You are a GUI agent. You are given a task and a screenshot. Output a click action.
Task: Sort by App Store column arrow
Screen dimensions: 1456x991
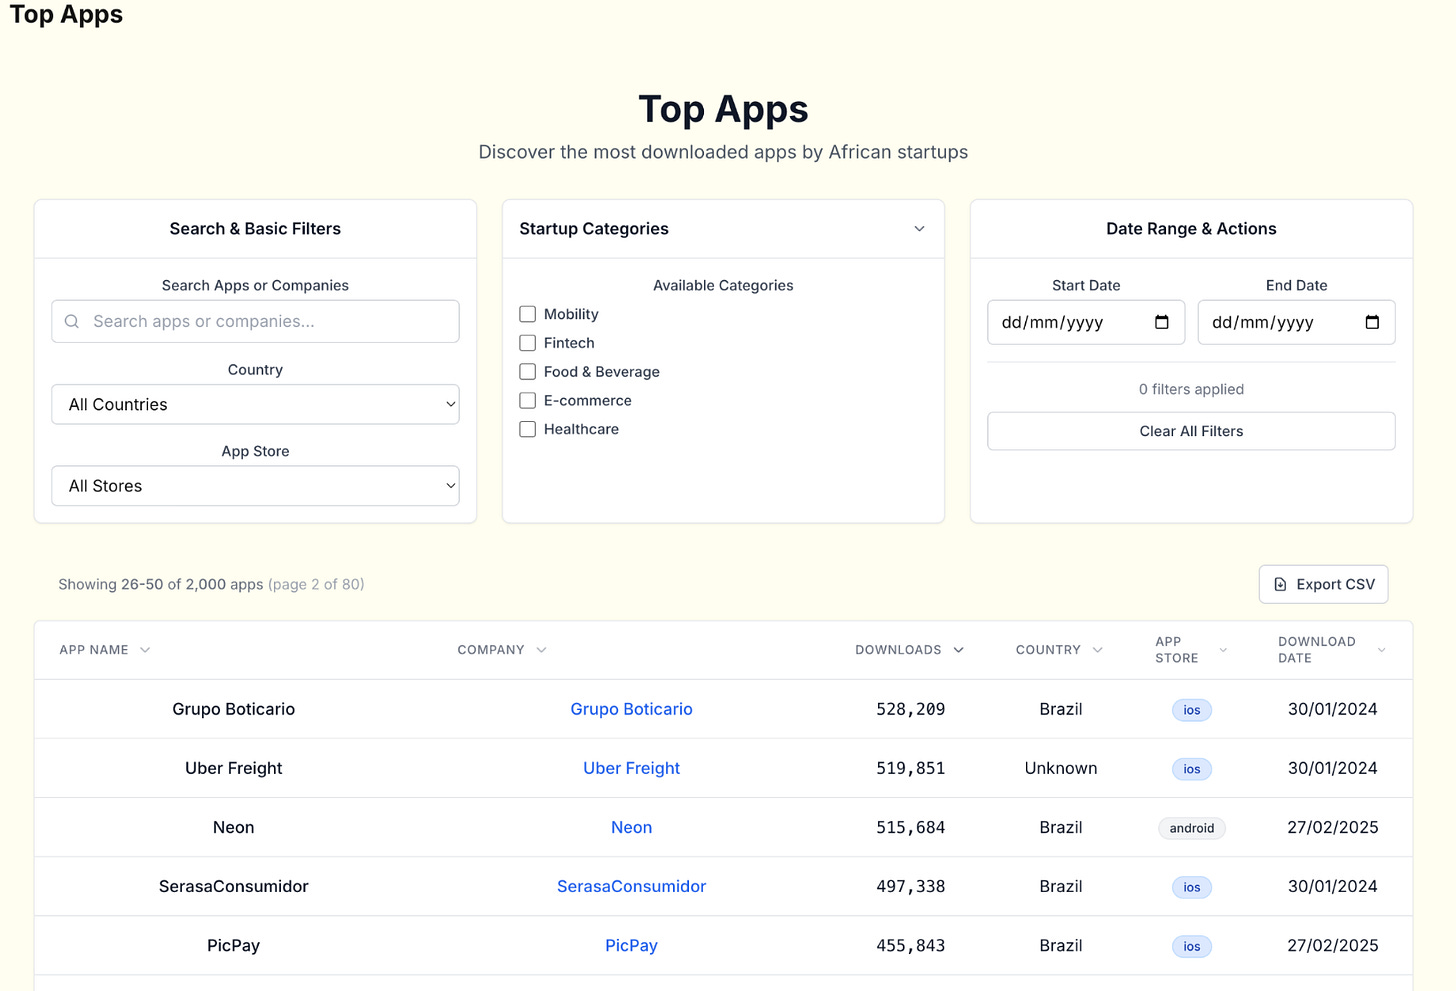click(1222, 650)
